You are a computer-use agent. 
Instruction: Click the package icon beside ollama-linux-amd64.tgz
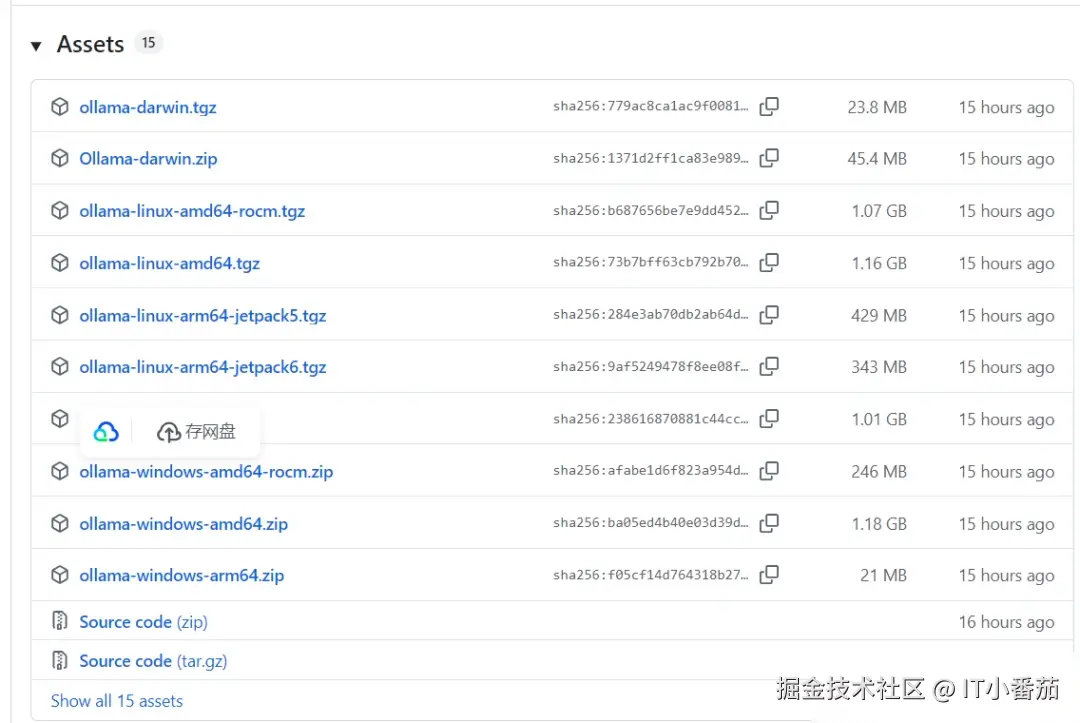(59, 262)
